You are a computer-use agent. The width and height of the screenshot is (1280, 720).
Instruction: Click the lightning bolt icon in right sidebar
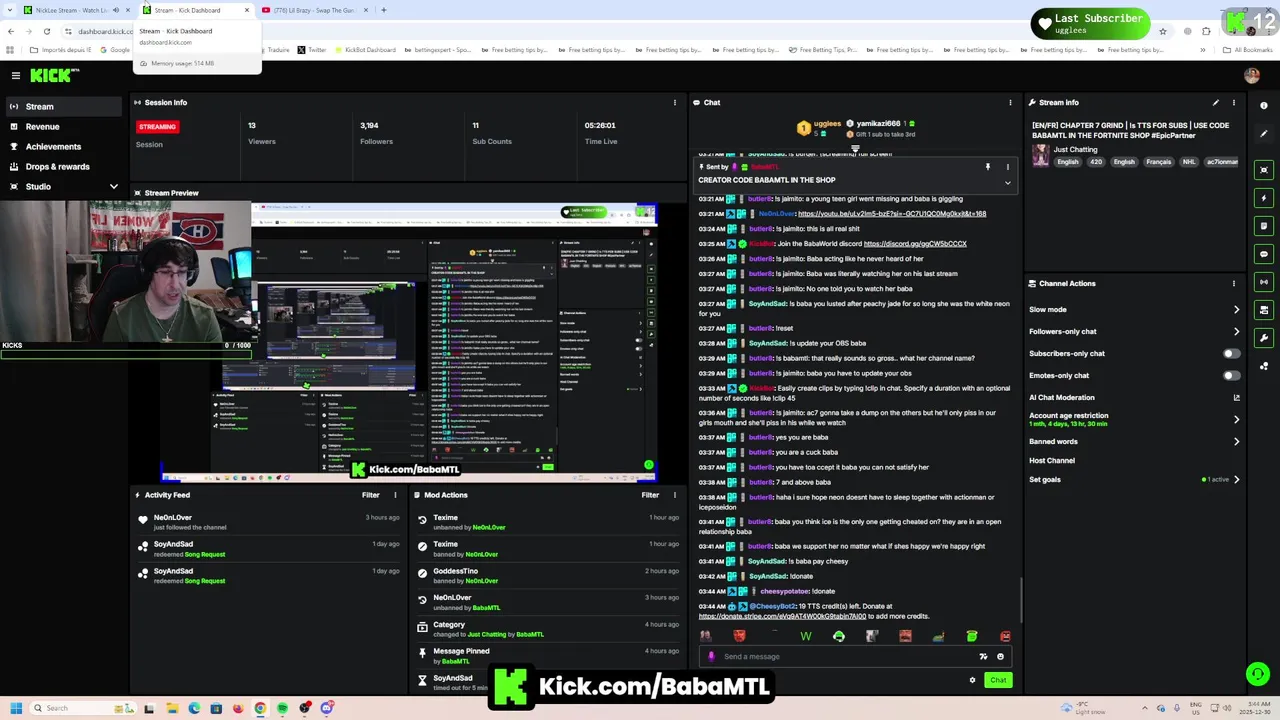pos(1264,198)
